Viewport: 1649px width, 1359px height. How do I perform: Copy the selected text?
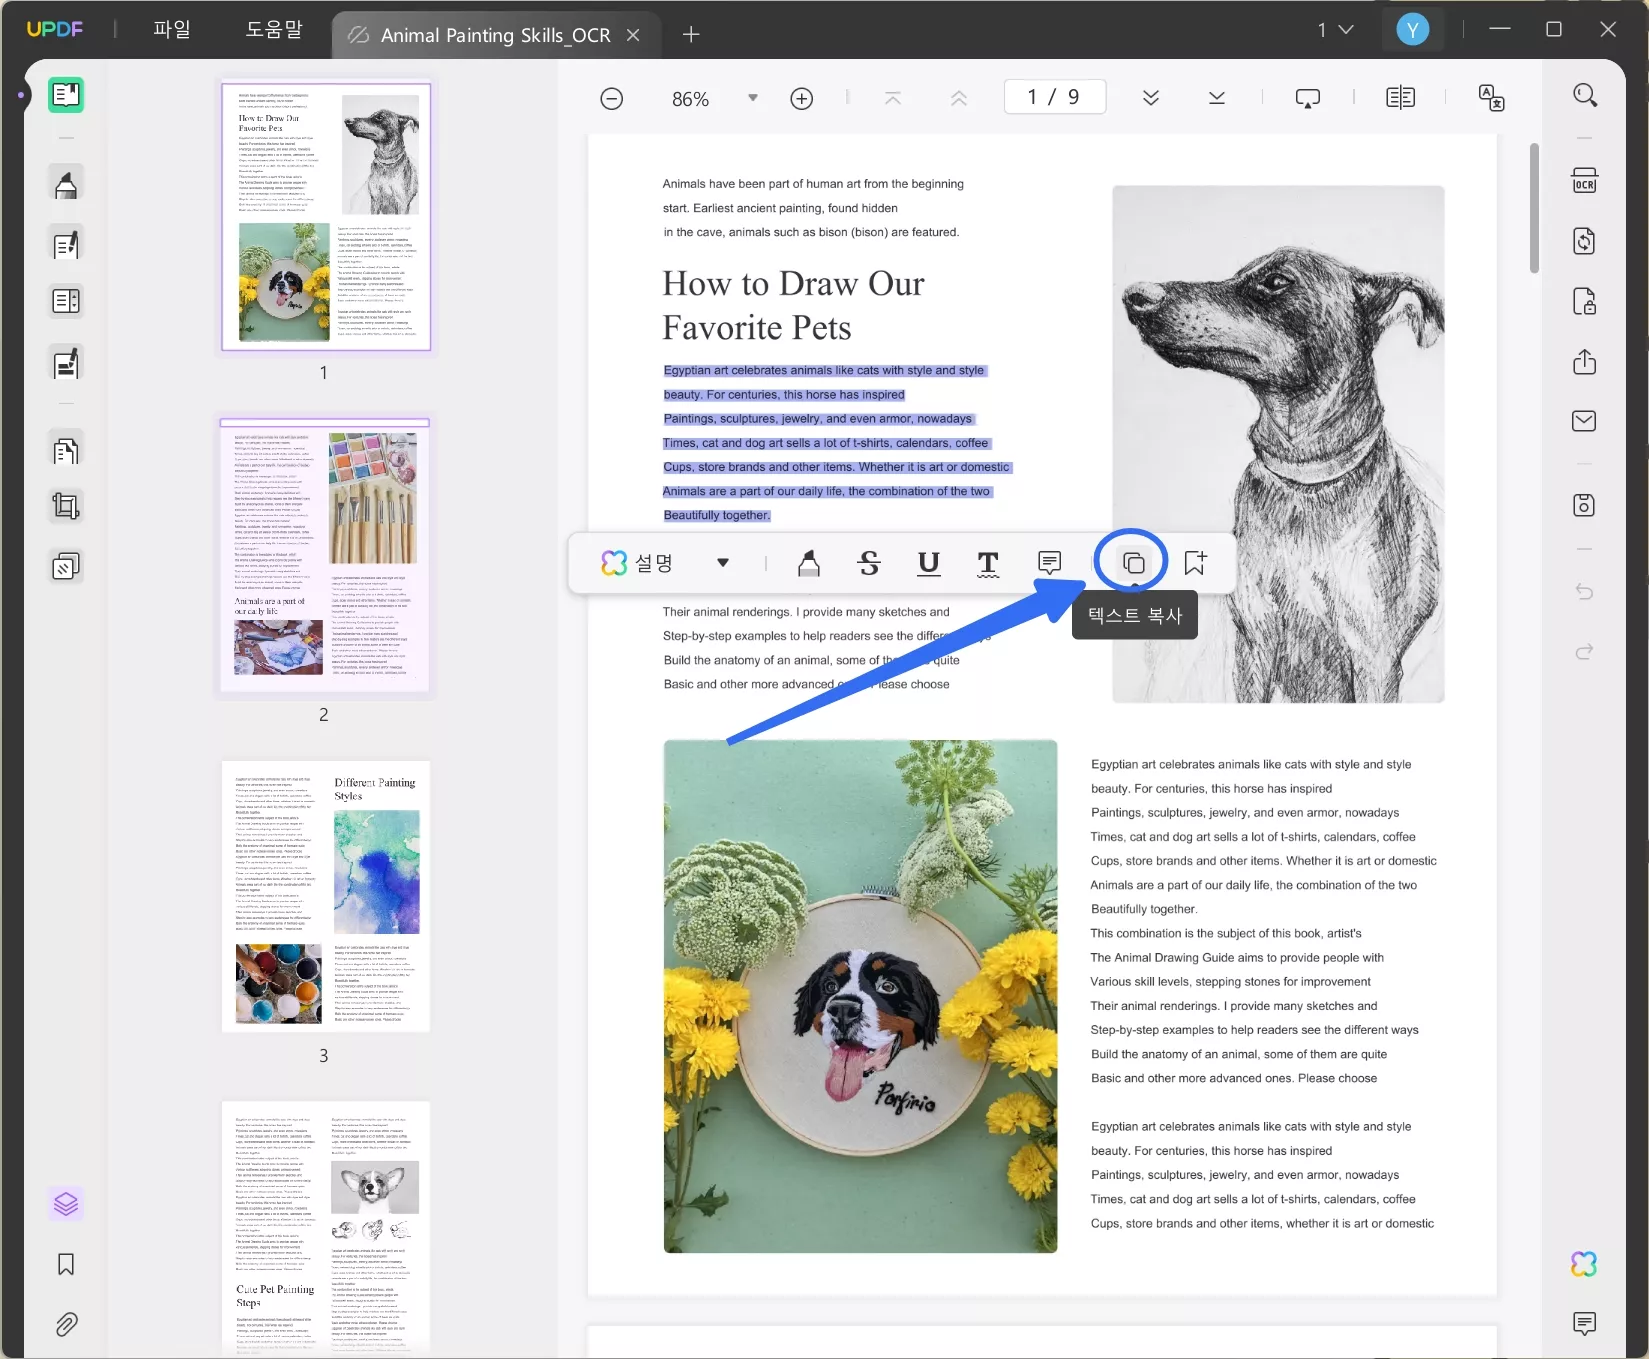(x=1133, y=563)
